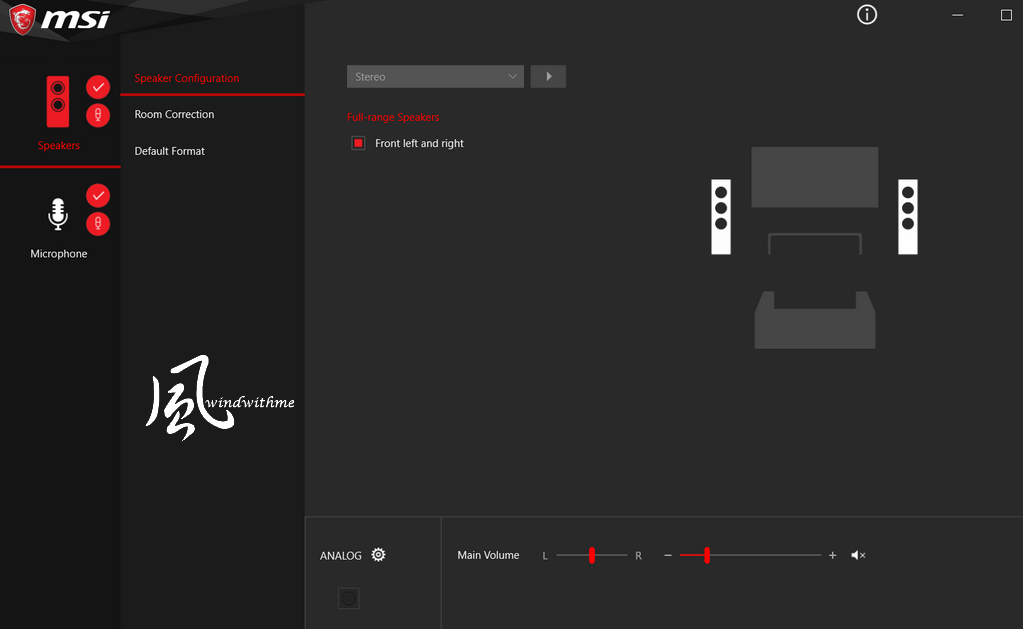Image resolution: width=1023 pixels, height=629 pixels.
Task: Increase volume with the plus button
Action: tap(832, 555)
